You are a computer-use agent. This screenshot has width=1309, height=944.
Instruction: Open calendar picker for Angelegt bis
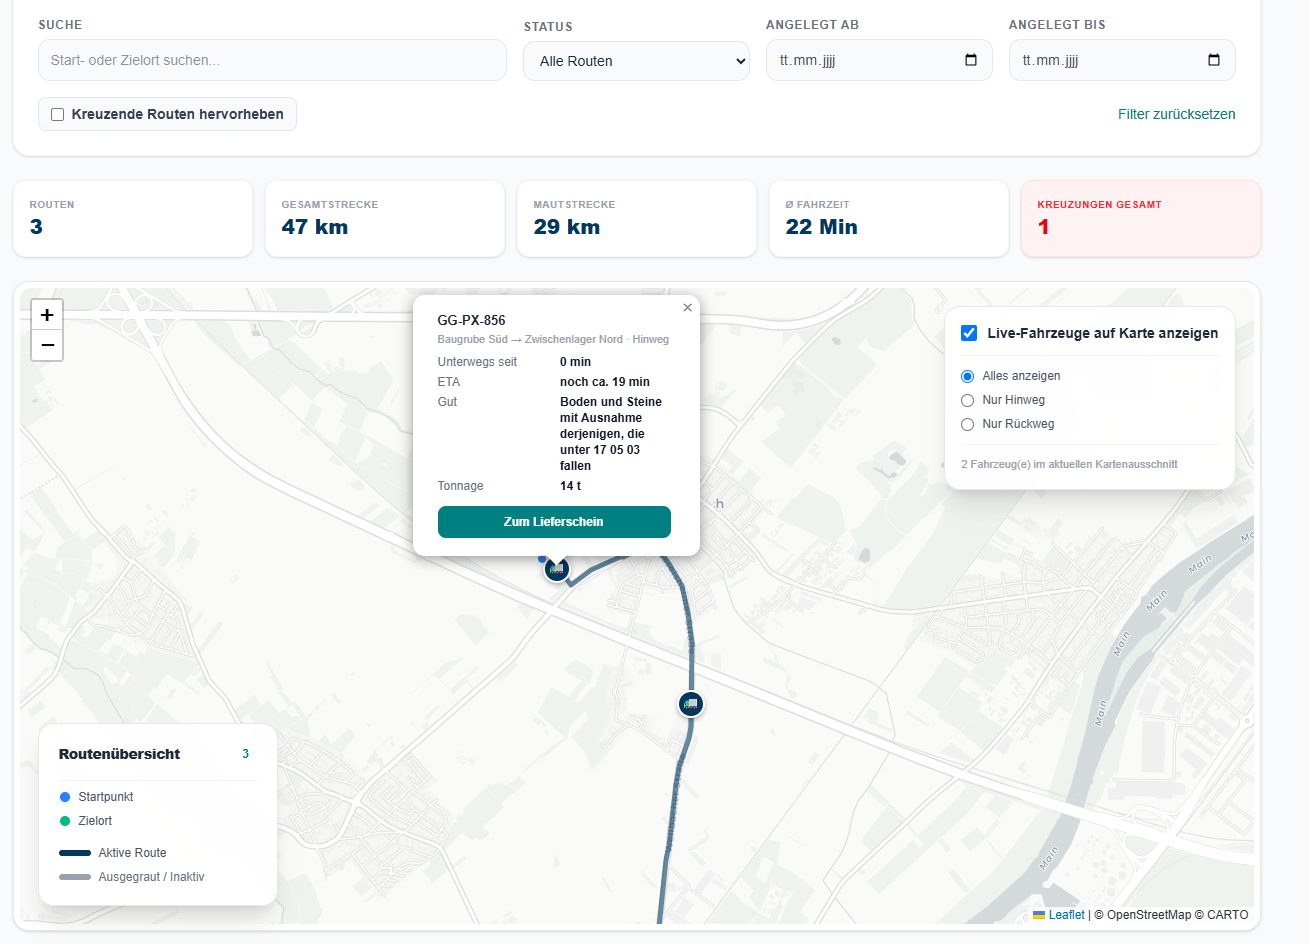pyautogui.click(x=1213, y=60)
